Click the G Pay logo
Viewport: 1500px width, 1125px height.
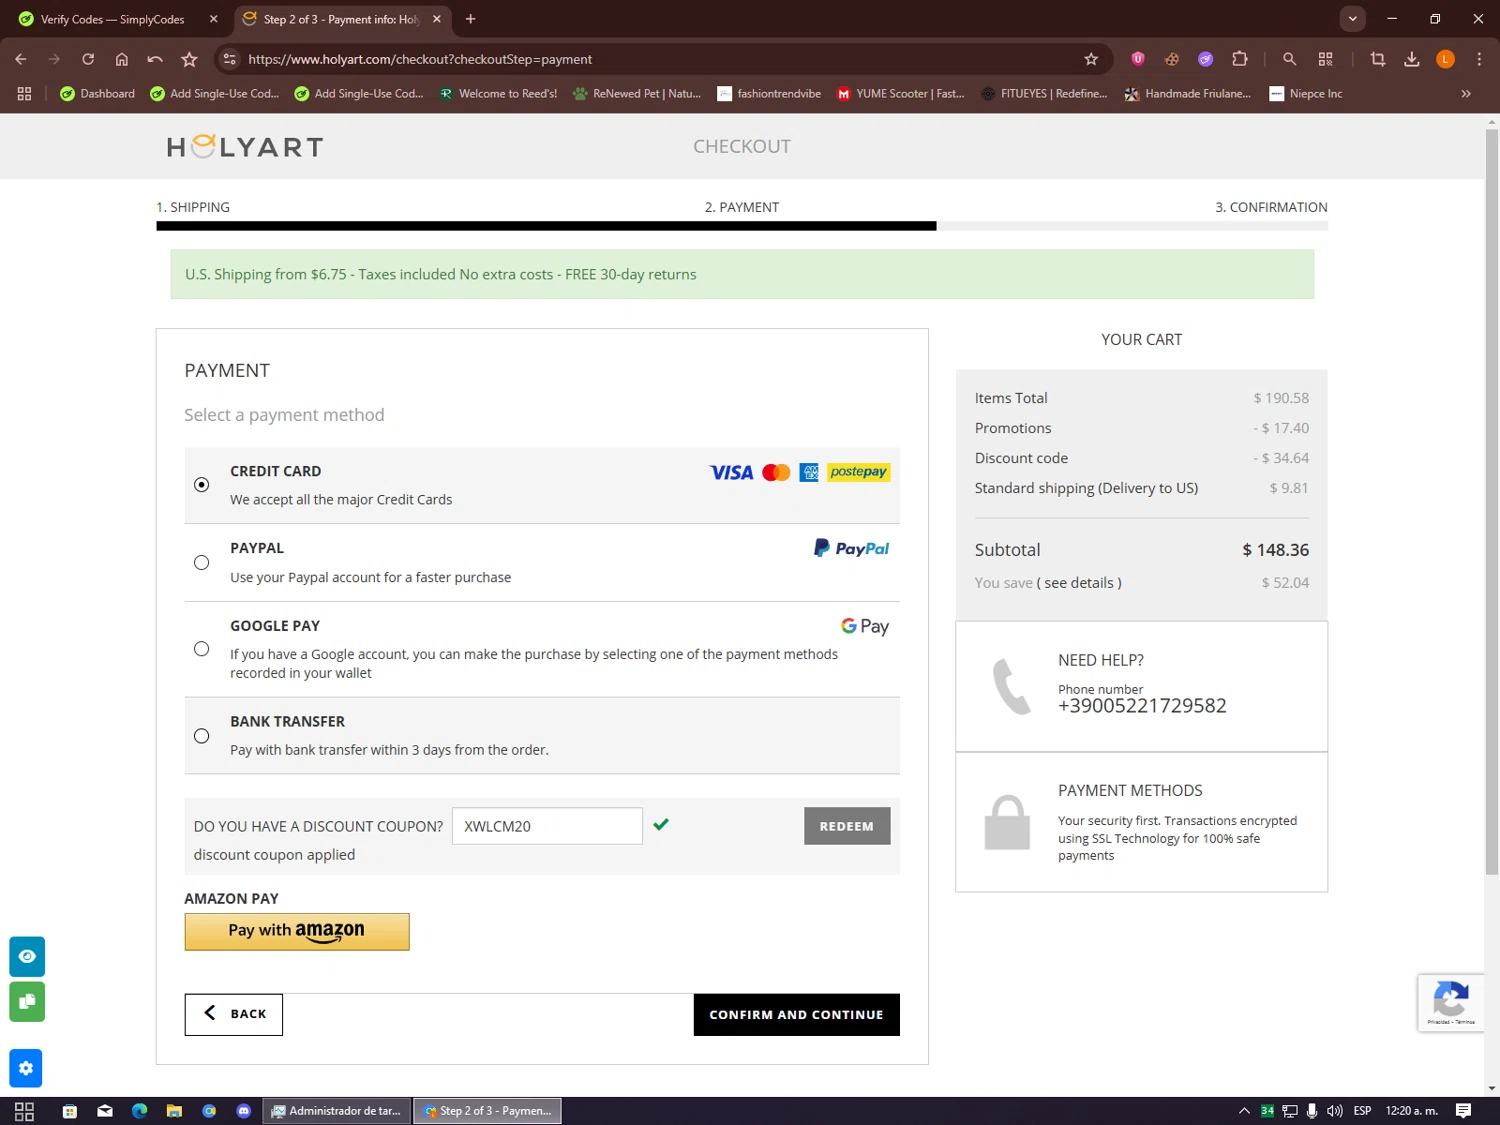(865, 626)
